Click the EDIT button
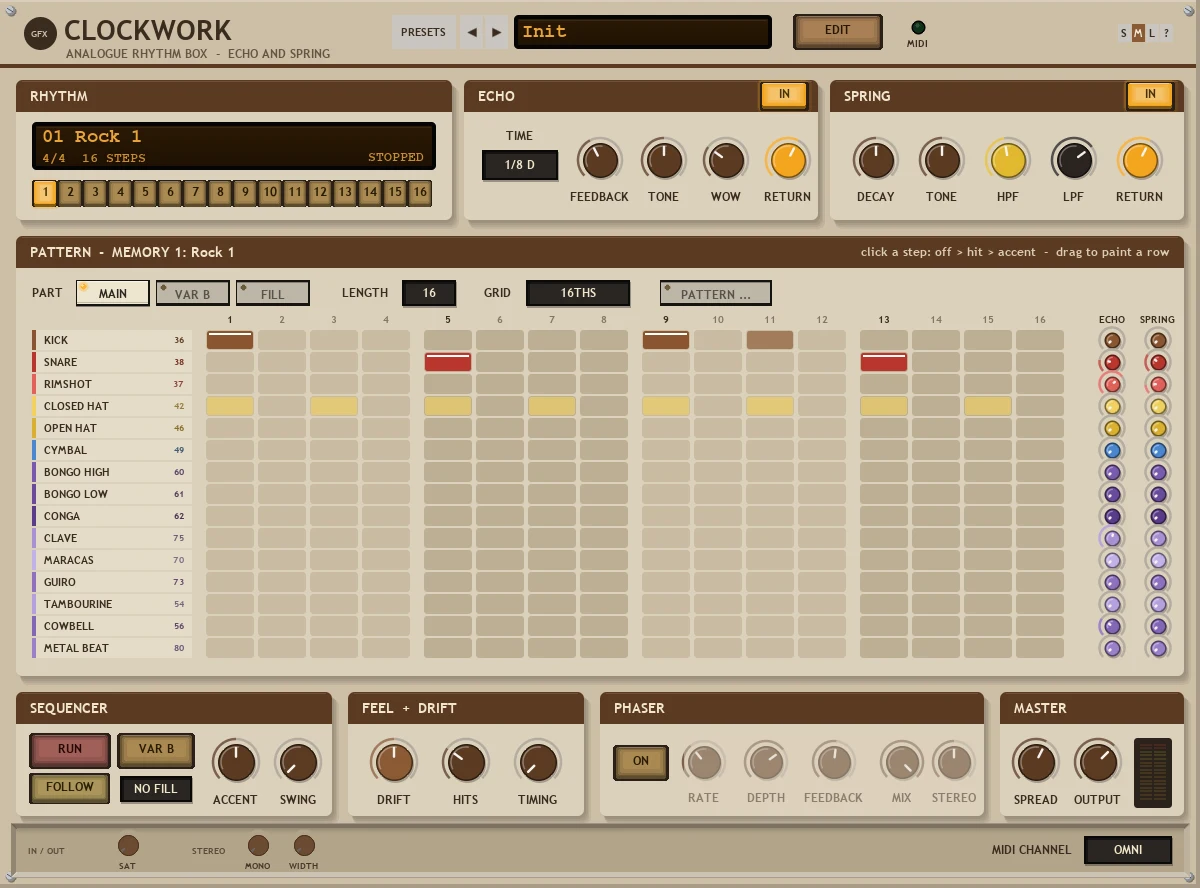 pos(838,31)
